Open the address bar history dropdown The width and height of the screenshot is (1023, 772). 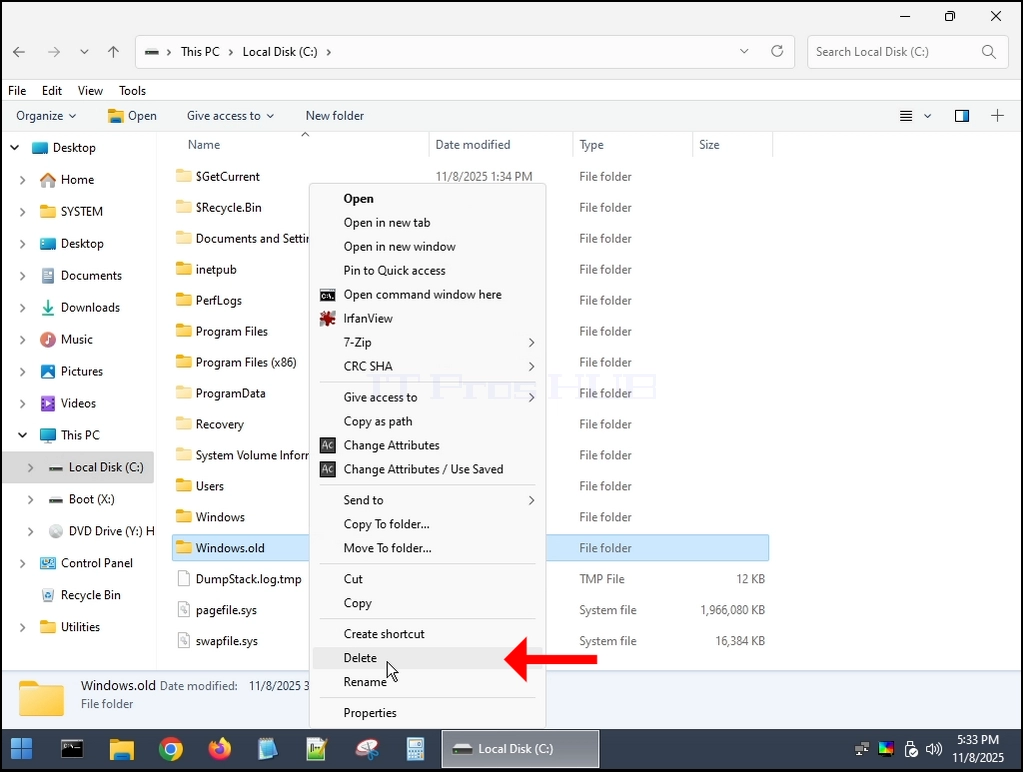pyautogui.click(x=744, y=51)
